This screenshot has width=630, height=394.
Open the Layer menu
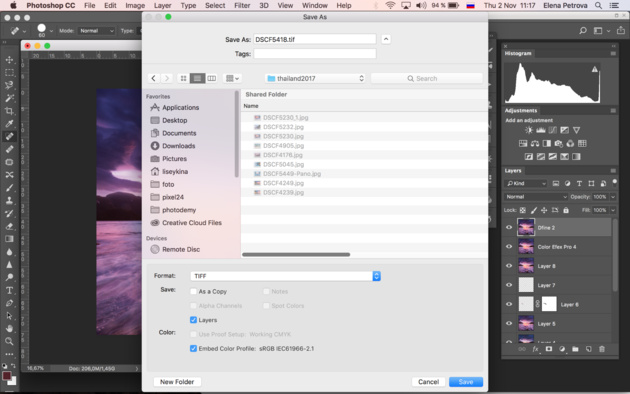point(163,6)
